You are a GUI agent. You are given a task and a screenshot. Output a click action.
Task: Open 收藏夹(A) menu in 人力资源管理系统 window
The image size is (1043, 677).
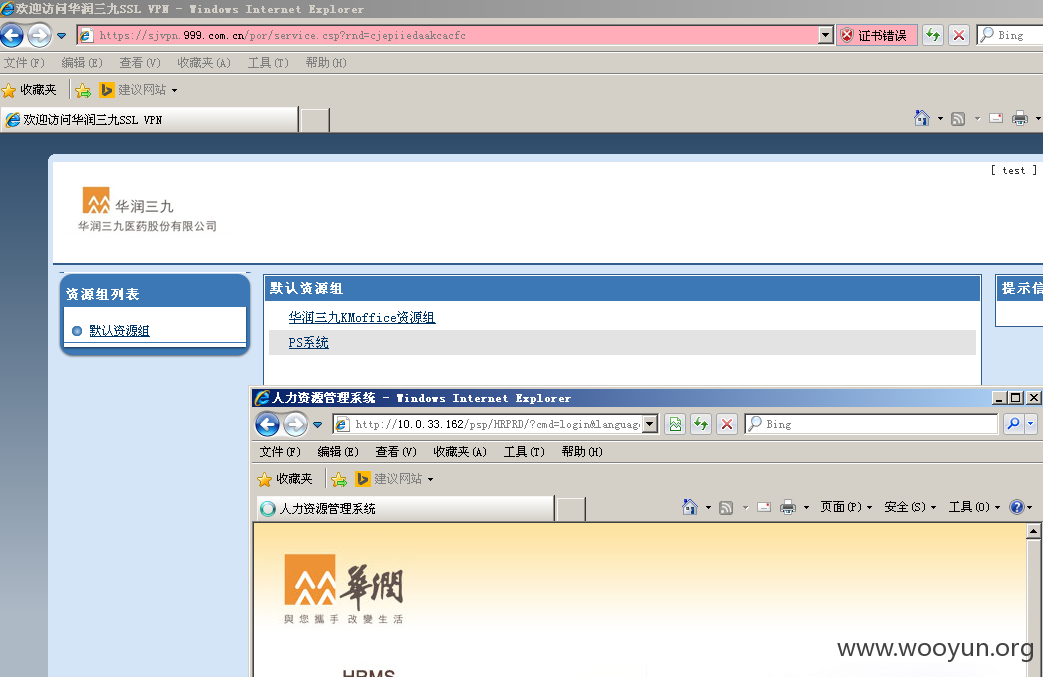[x=460, y=452]
